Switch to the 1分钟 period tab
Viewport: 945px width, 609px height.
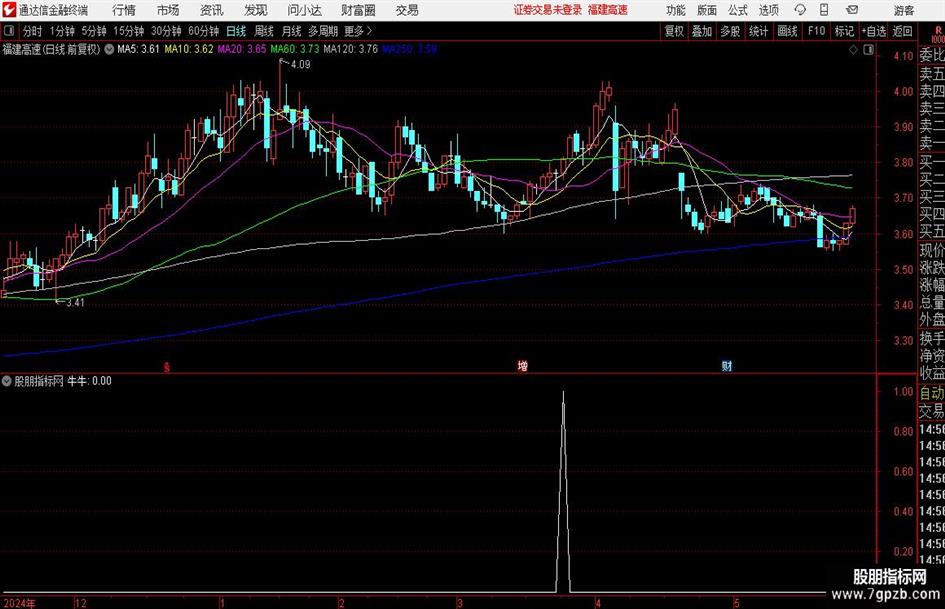pyautogui.click(x=62, y=31)
